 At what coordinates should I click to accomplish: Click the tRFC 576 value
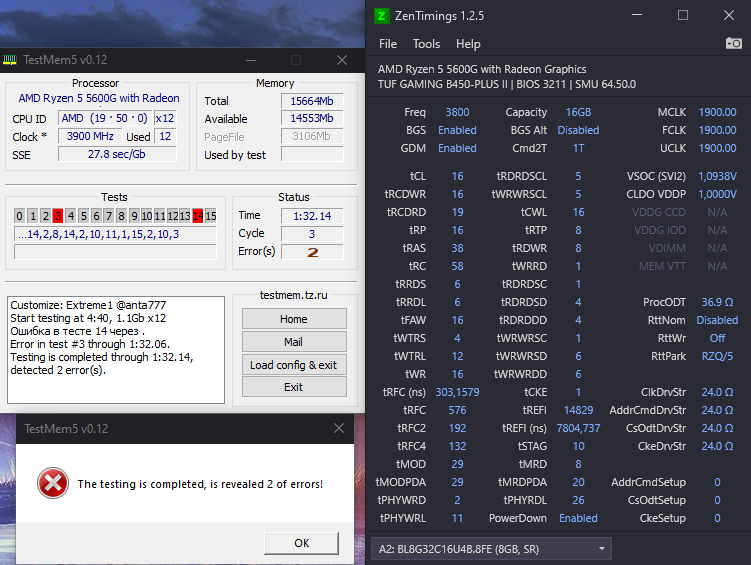click(457, 410)
